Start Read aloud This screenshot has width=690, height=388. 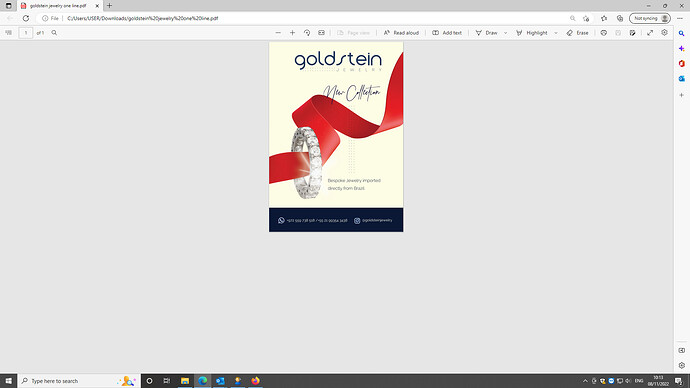[x=401, y=33]
